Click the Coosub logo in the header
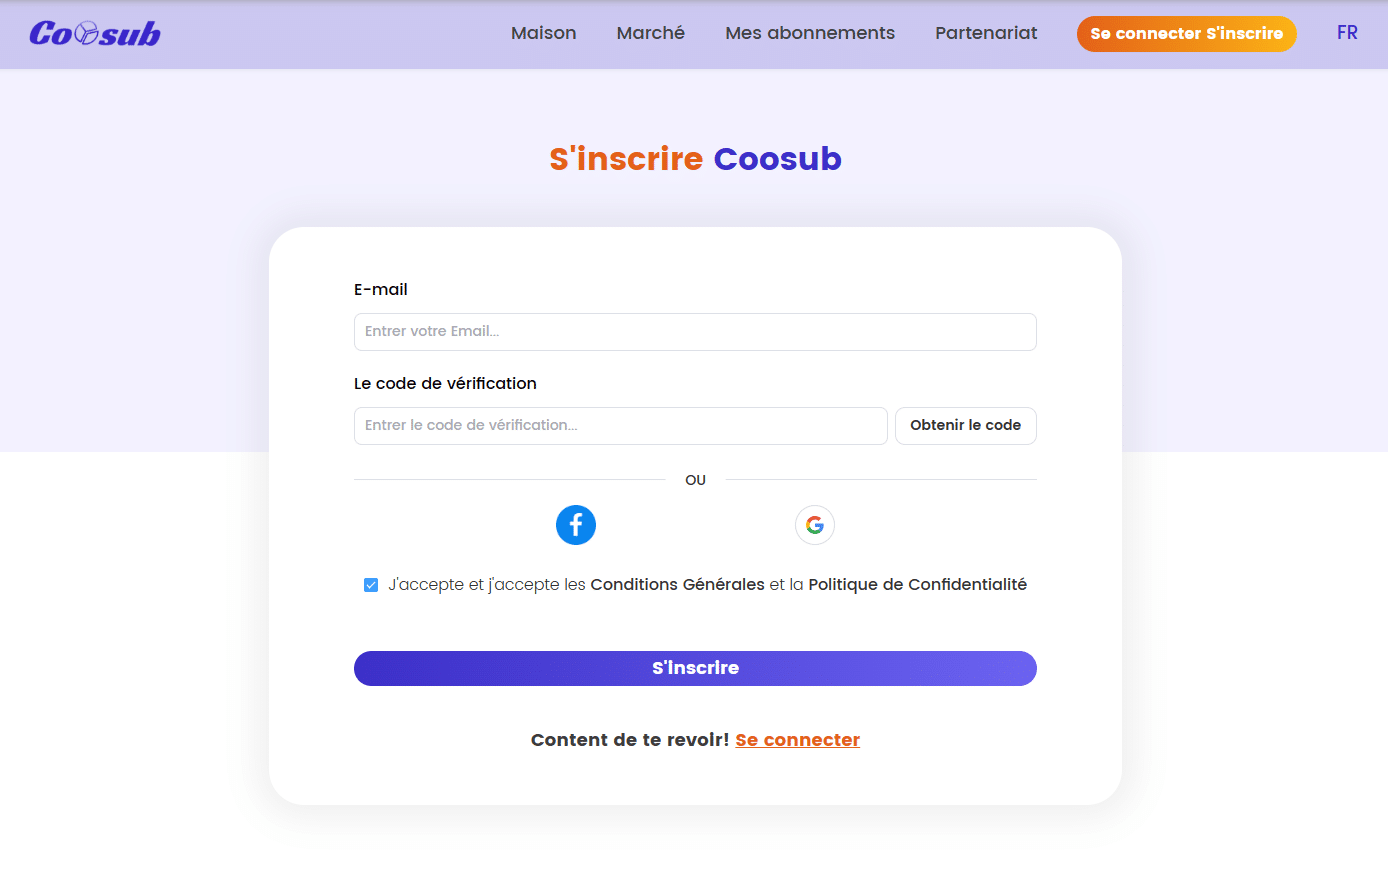This screenshot has height=872, width=1388. 95,34
